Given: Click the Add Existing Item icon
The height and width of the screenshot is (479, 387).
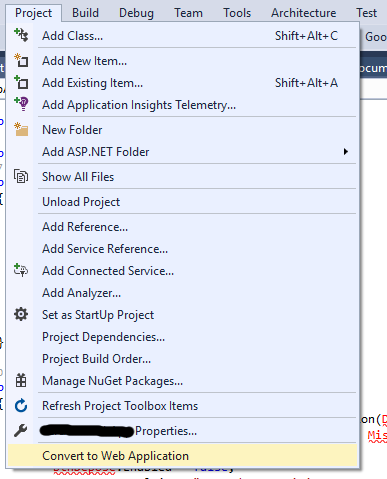Looking at the screenshot, I should [21, 82].
